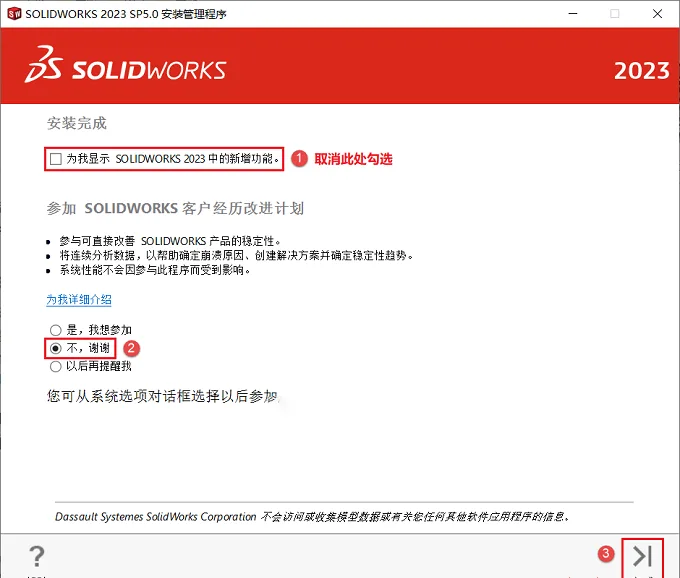This screenshot has height=578, width=680.
Task: Click the '将连续分析数据' bullet text
Action: (x=236, y=255)
